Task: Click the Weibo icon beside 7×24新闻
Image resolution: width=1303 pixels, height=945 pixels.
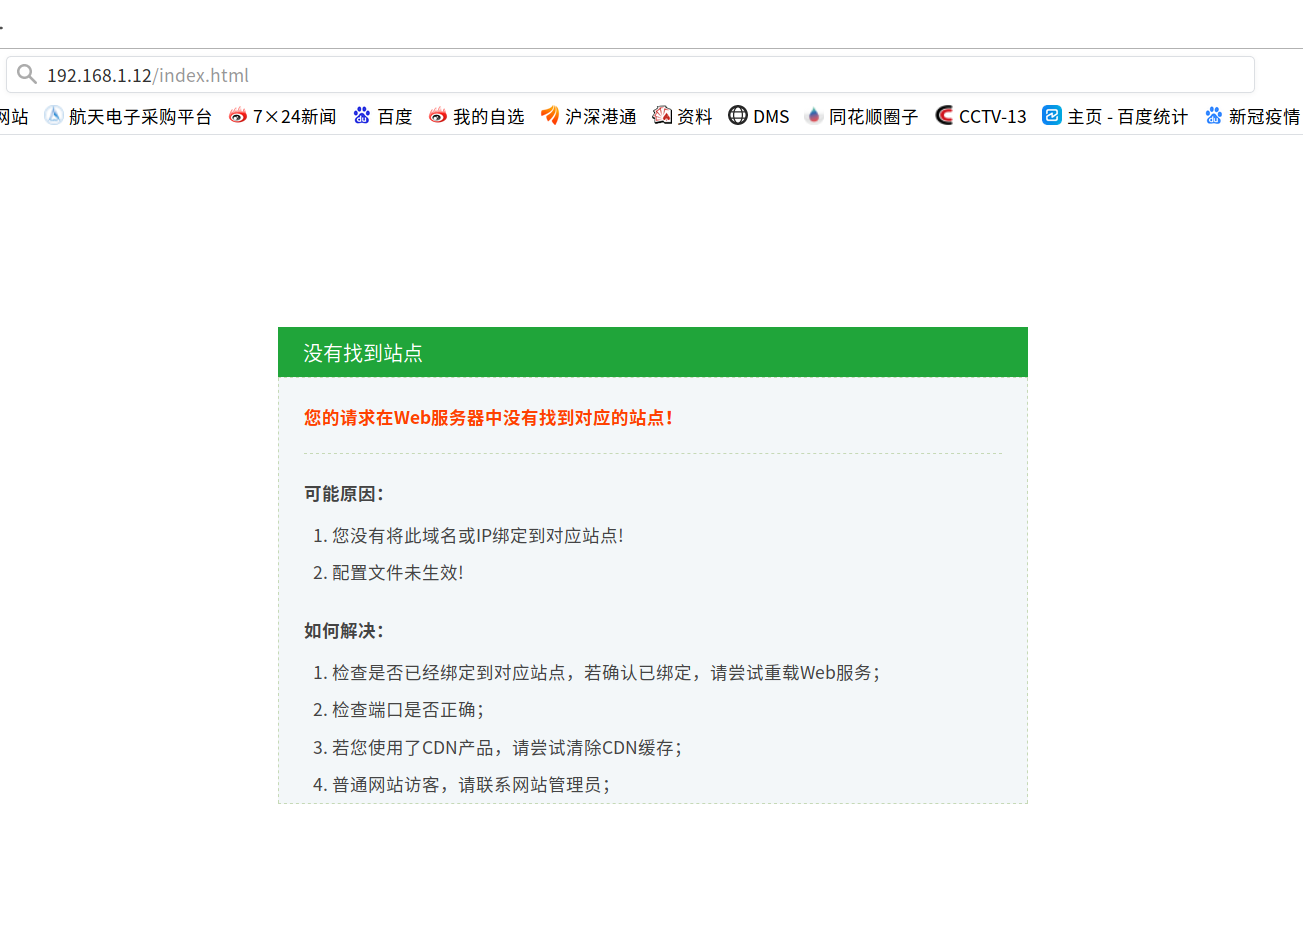Action: [x=238, y=116]
